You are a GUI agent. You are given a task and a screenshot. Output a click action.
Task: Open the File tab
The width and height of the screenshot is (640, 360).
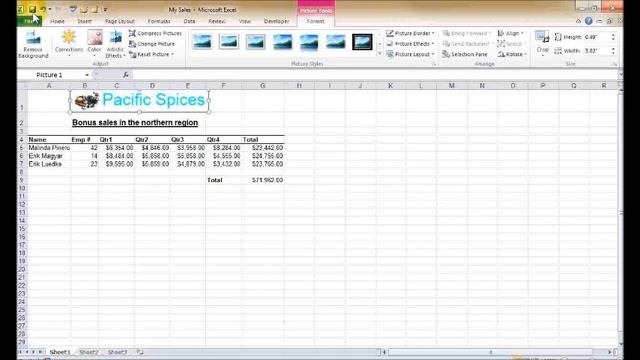pyautogui.click(x=29, y=21)
